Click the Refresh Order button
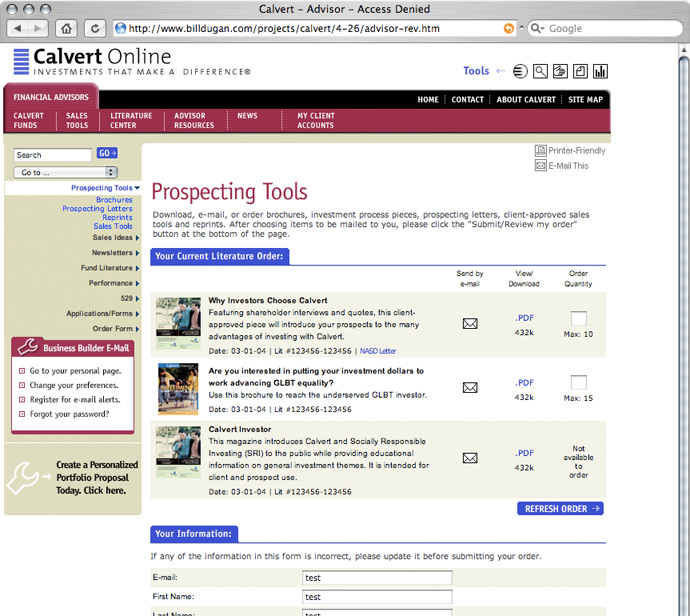Image resolution: width=690 pixels, height=616 pixels. click(x=560, y=509)
